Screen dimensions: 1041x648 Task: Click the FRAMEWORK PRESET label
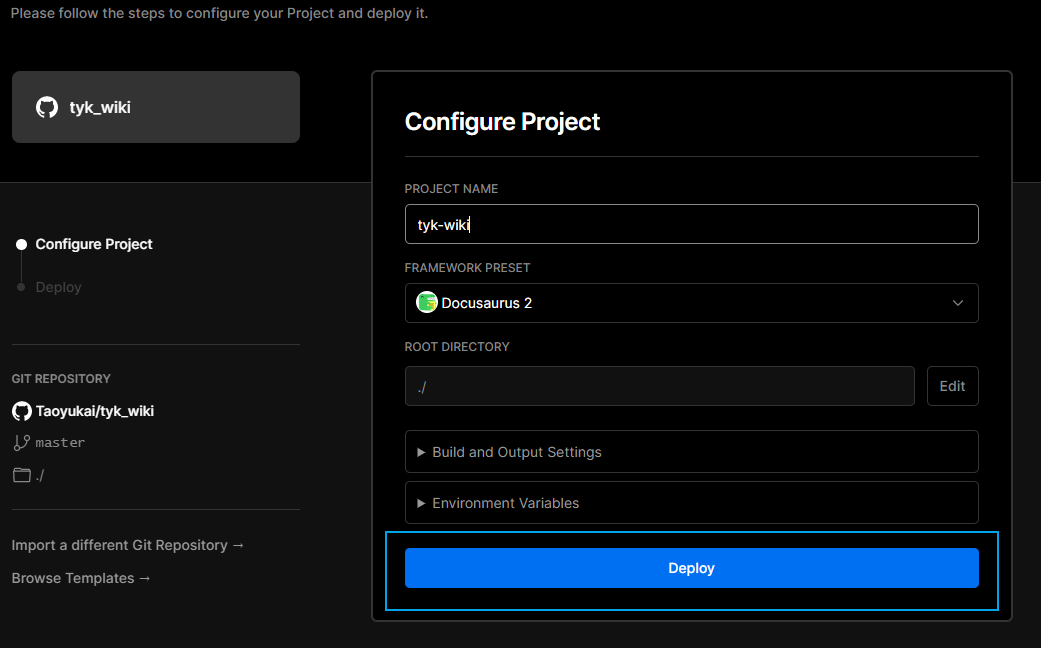467,268
